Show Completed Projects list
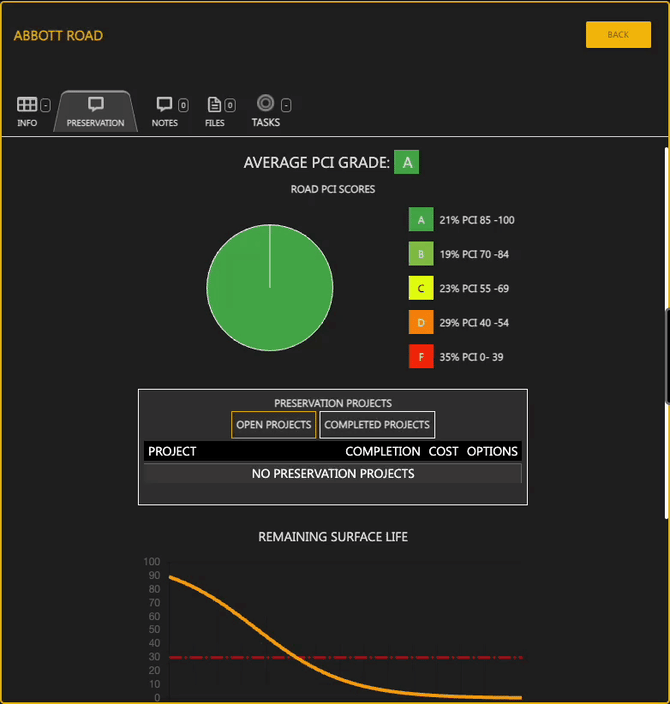670x704 pixels. tap(377, 425)
